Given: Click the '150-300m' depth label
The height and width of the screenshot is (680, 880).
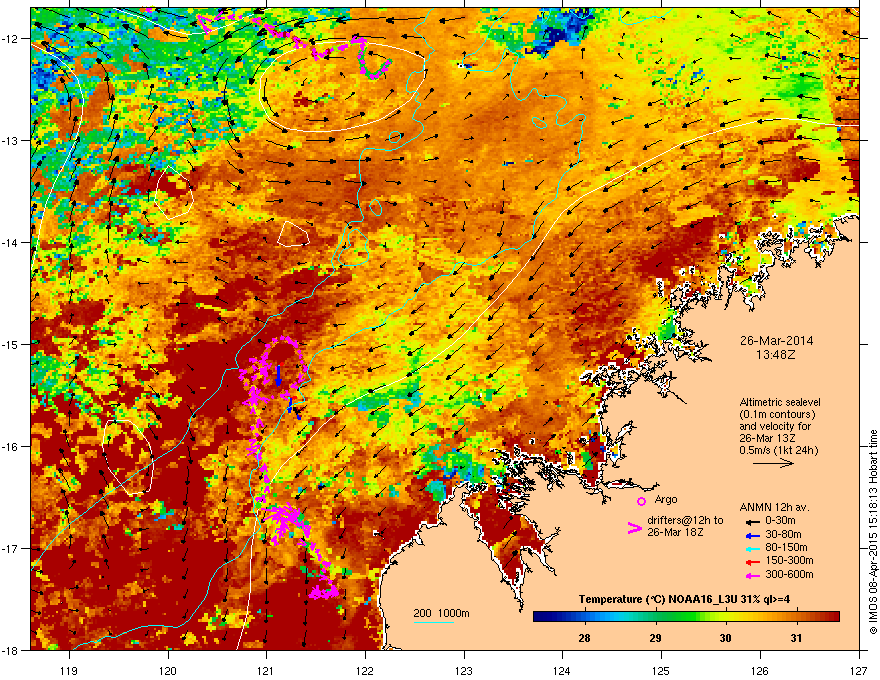Looking at the screenshot, I should [x=789, y=560].
